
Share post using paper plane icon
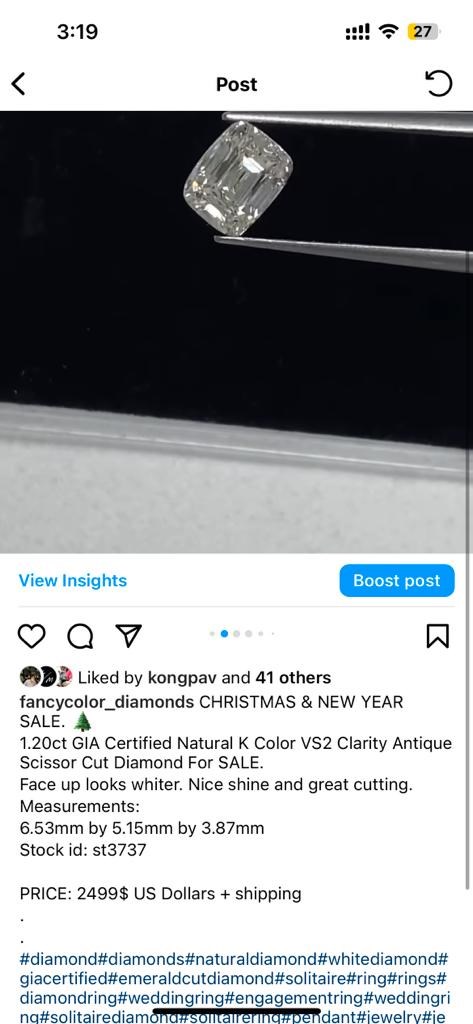128,635
